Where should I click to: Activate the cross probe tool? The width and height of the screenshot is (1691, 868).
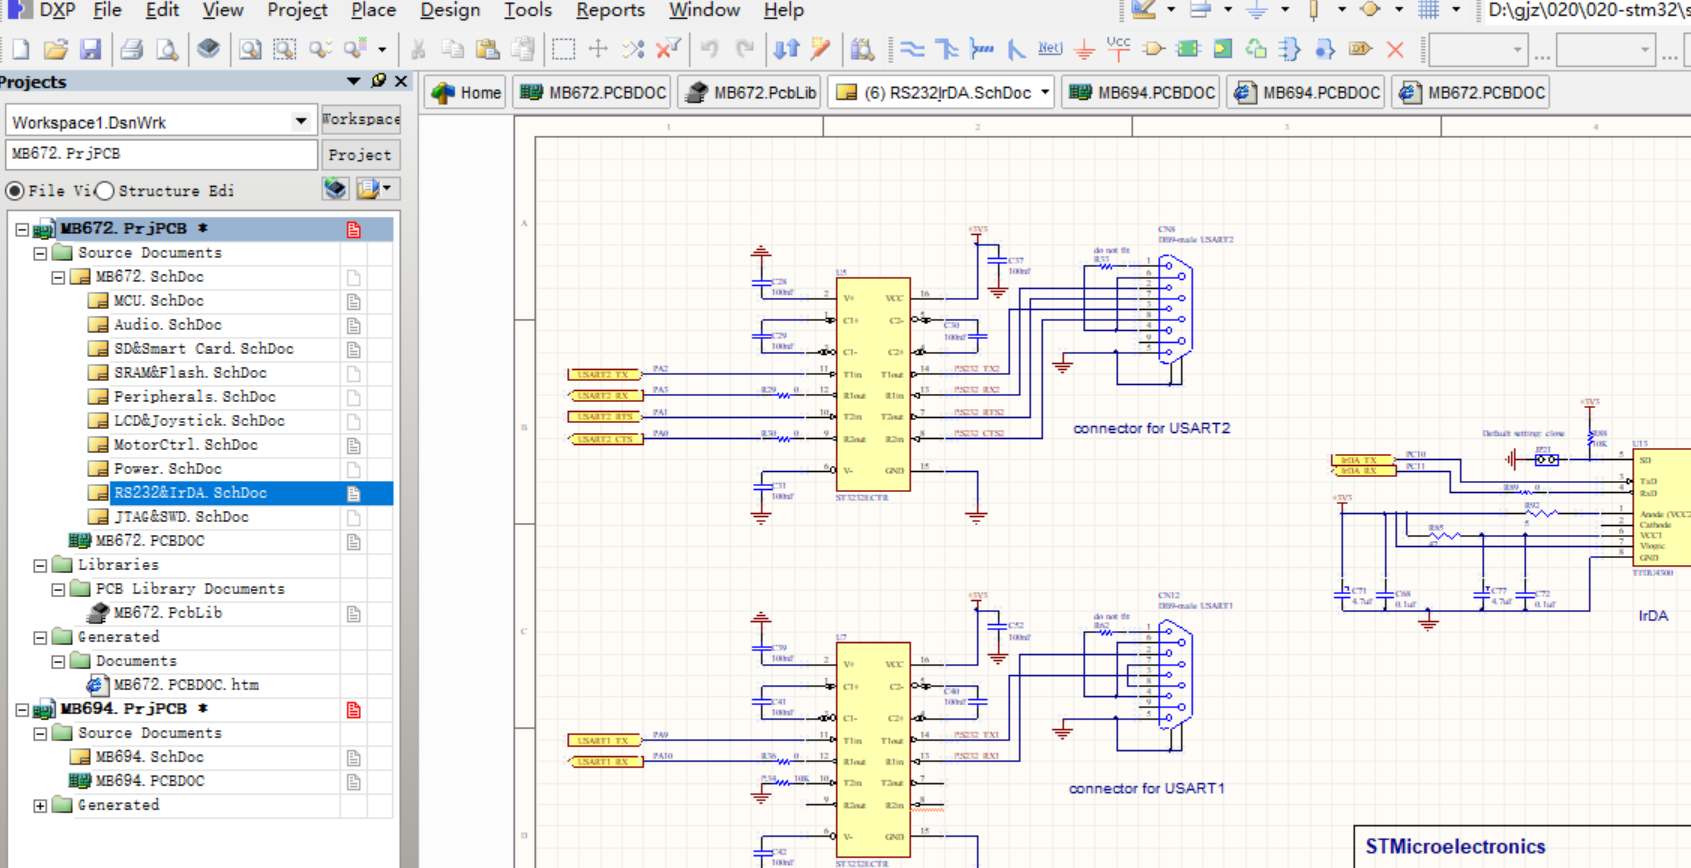(x=821, y=49)
